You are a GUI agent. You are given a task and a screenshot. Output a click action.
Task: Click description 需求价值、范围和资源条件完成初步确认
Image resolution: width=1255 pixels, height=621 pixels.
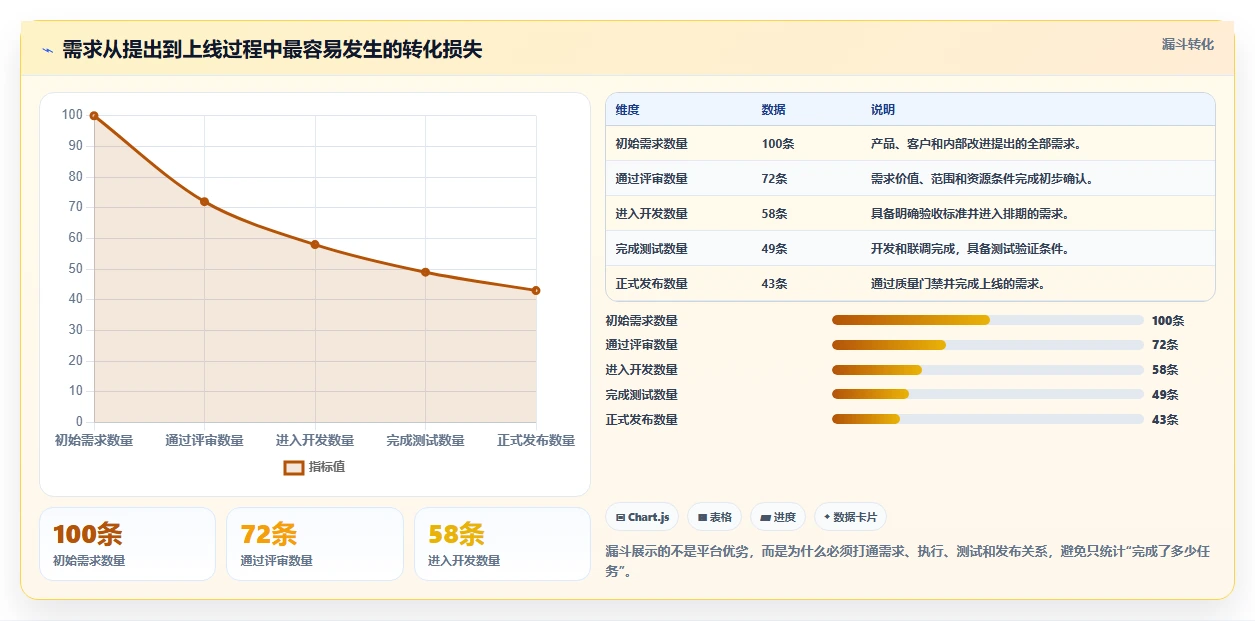(x=982, y=179)
